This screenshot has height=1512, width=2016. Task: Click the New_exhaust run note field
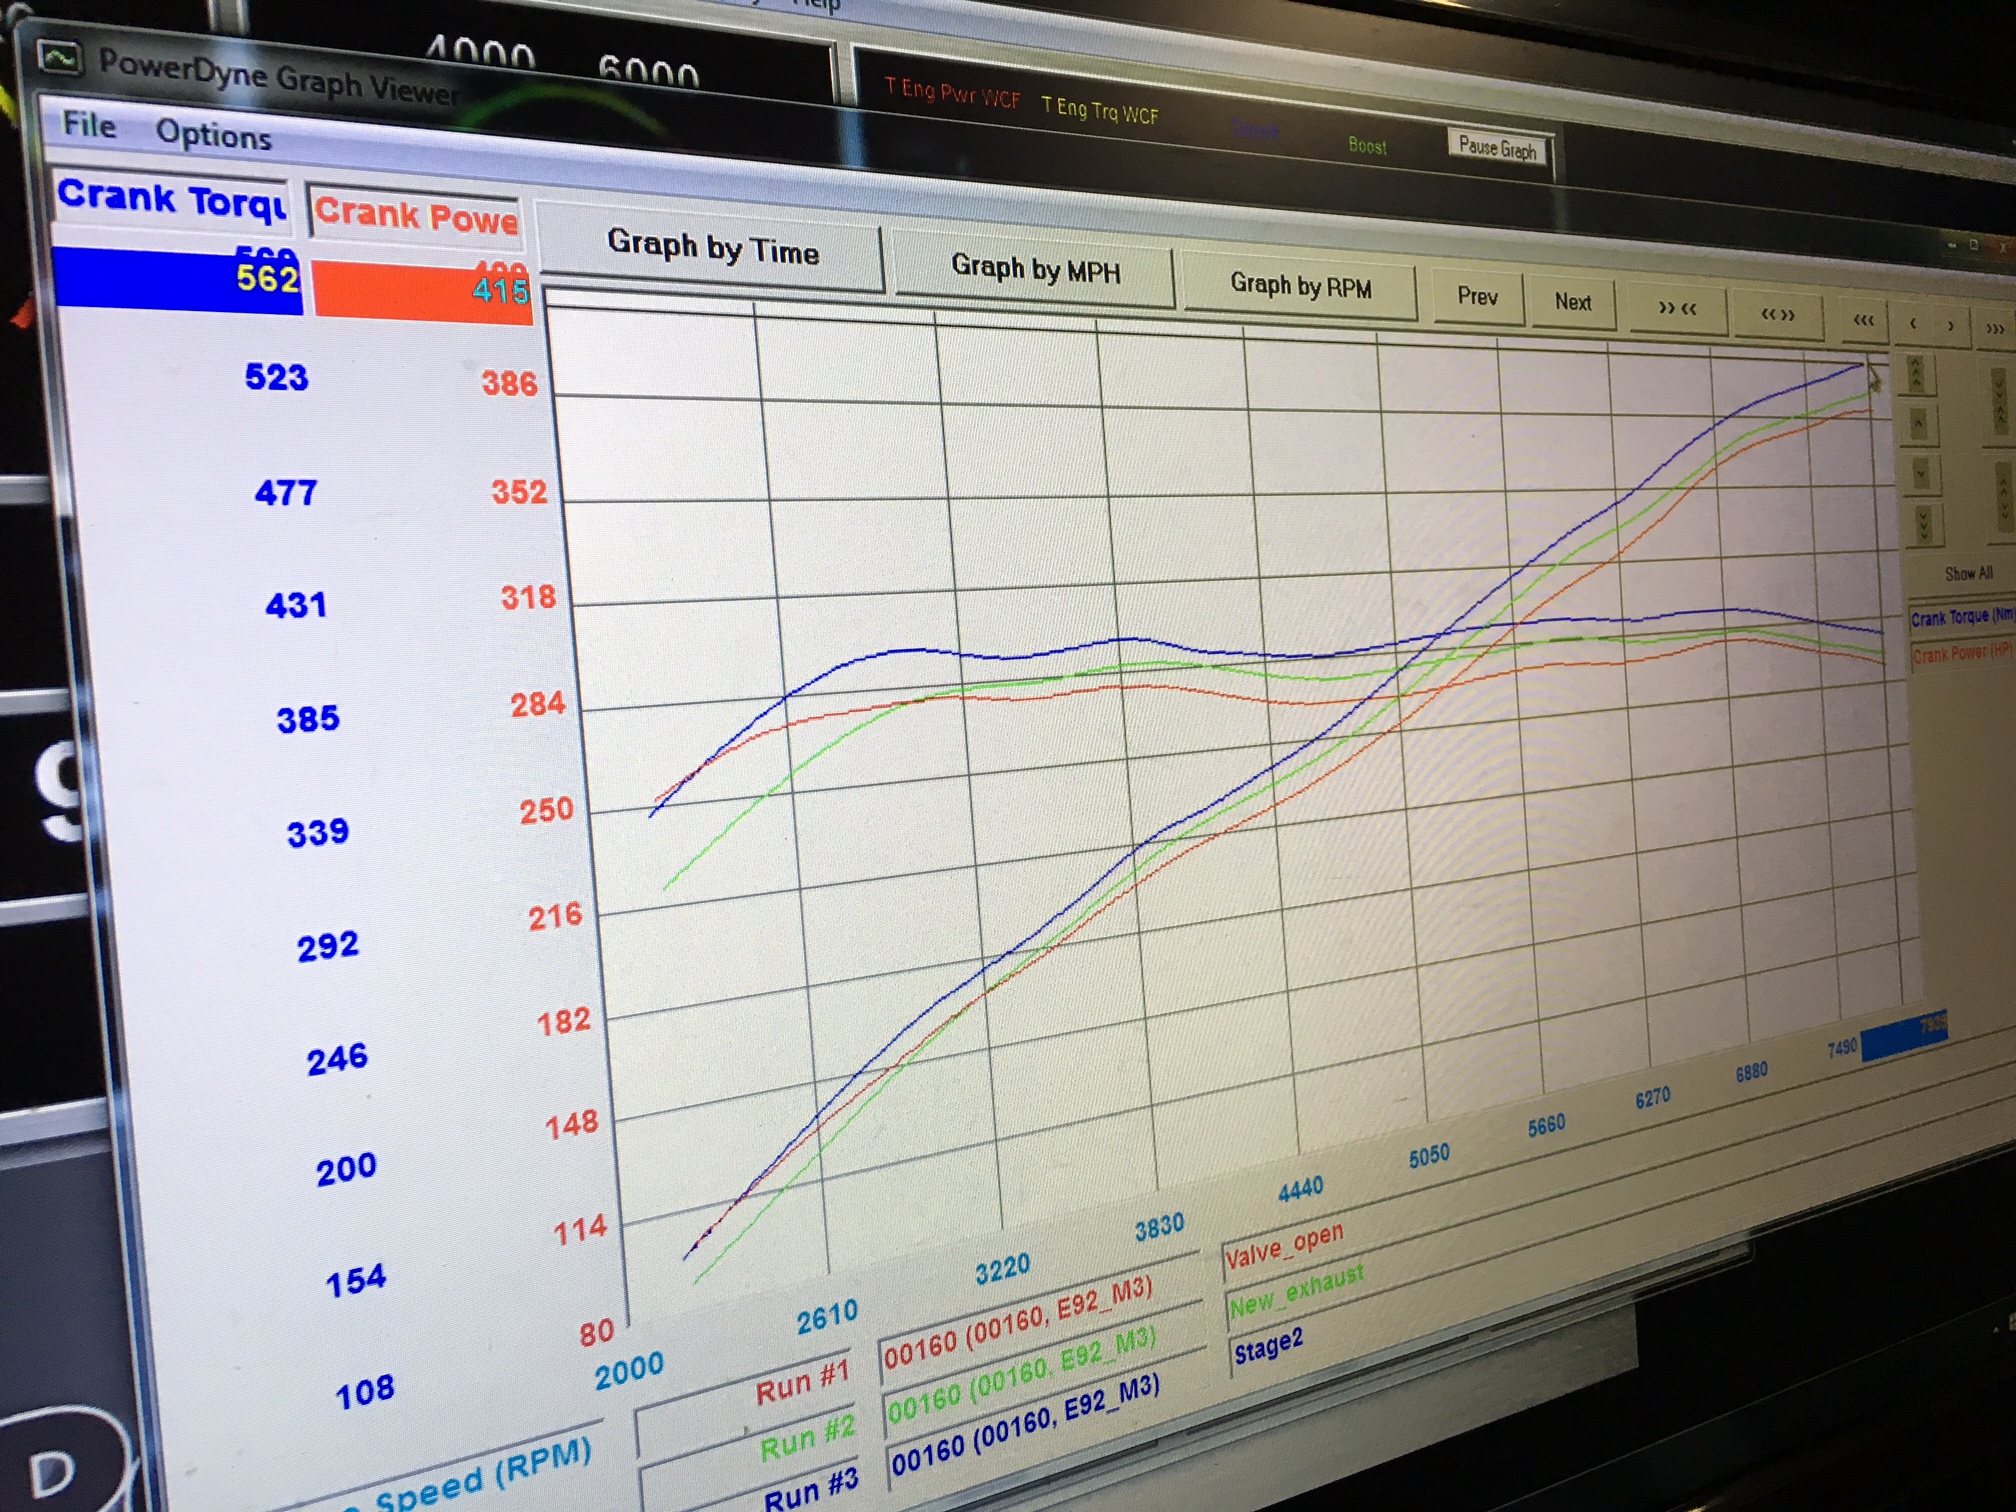point(1297,1290)
